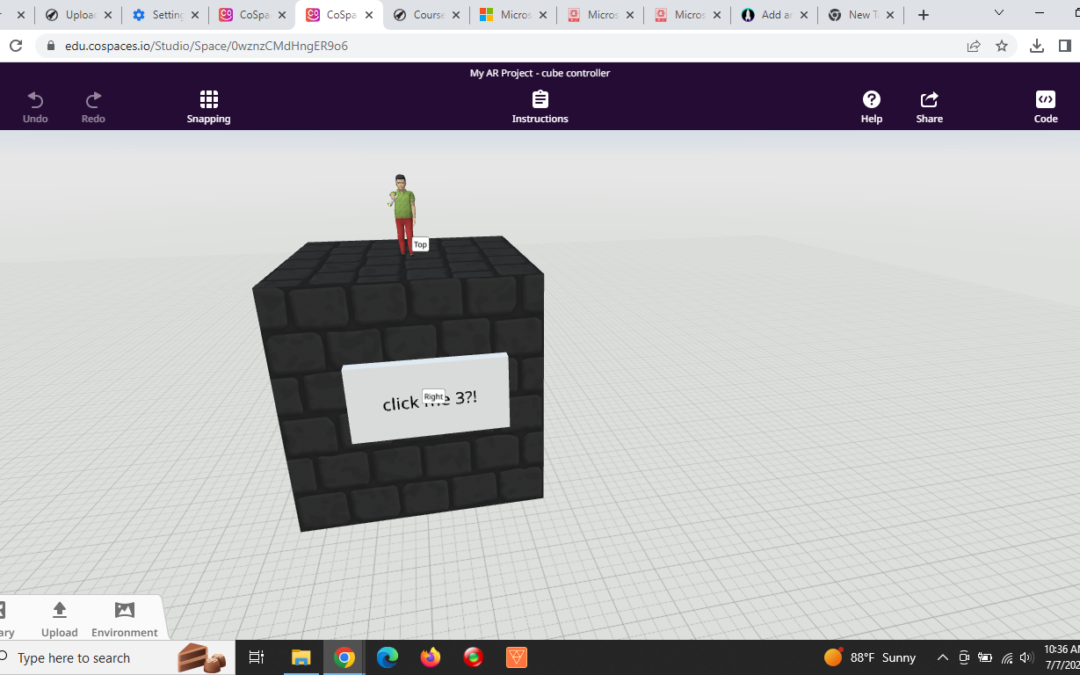Toggle the Snapping grid option
The image size is (1080, 675).
[209, 107]
